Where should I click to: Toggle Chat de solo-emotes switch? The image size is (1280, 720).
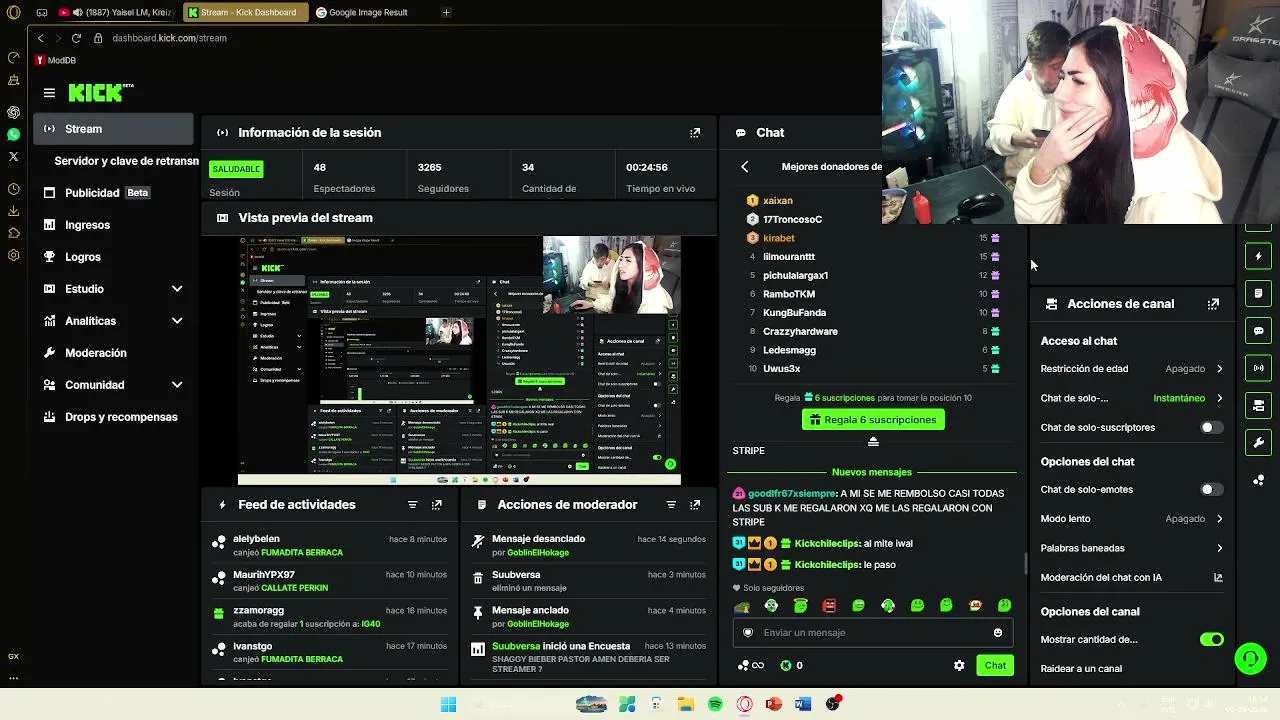pyautogui.click(x=1211, y=490)
